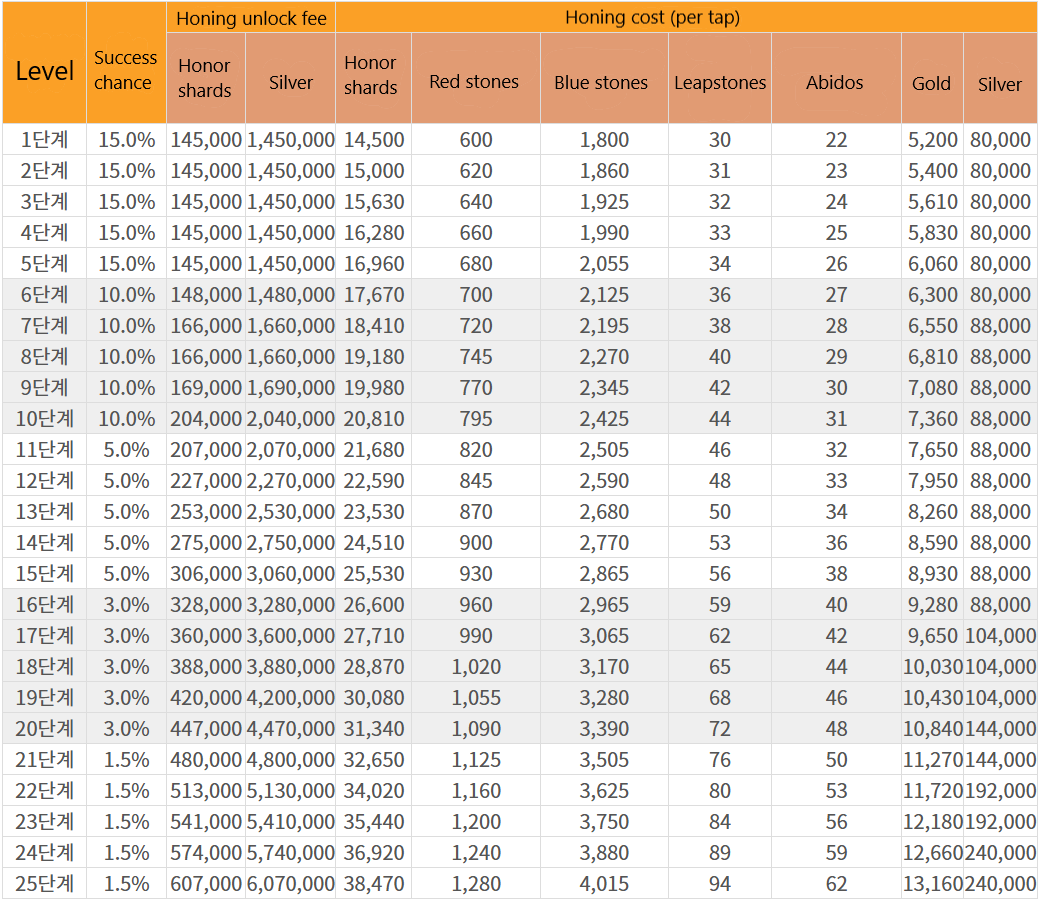Select red stones value 900
1043x902 pixels.
[x=476, y=543]
